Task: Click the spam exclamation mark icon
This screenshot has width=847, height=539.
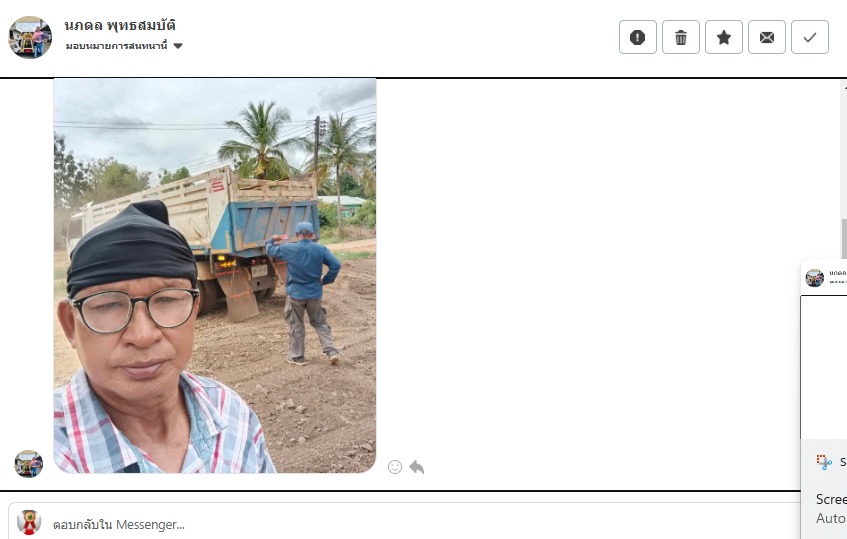Action: [637, 37]
